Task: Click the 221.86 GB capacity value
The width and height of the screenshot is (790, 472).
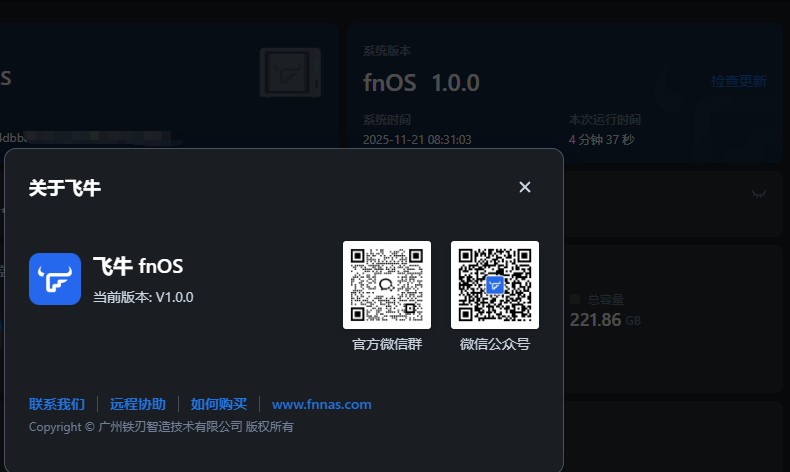Action: (x=605, y=320)
